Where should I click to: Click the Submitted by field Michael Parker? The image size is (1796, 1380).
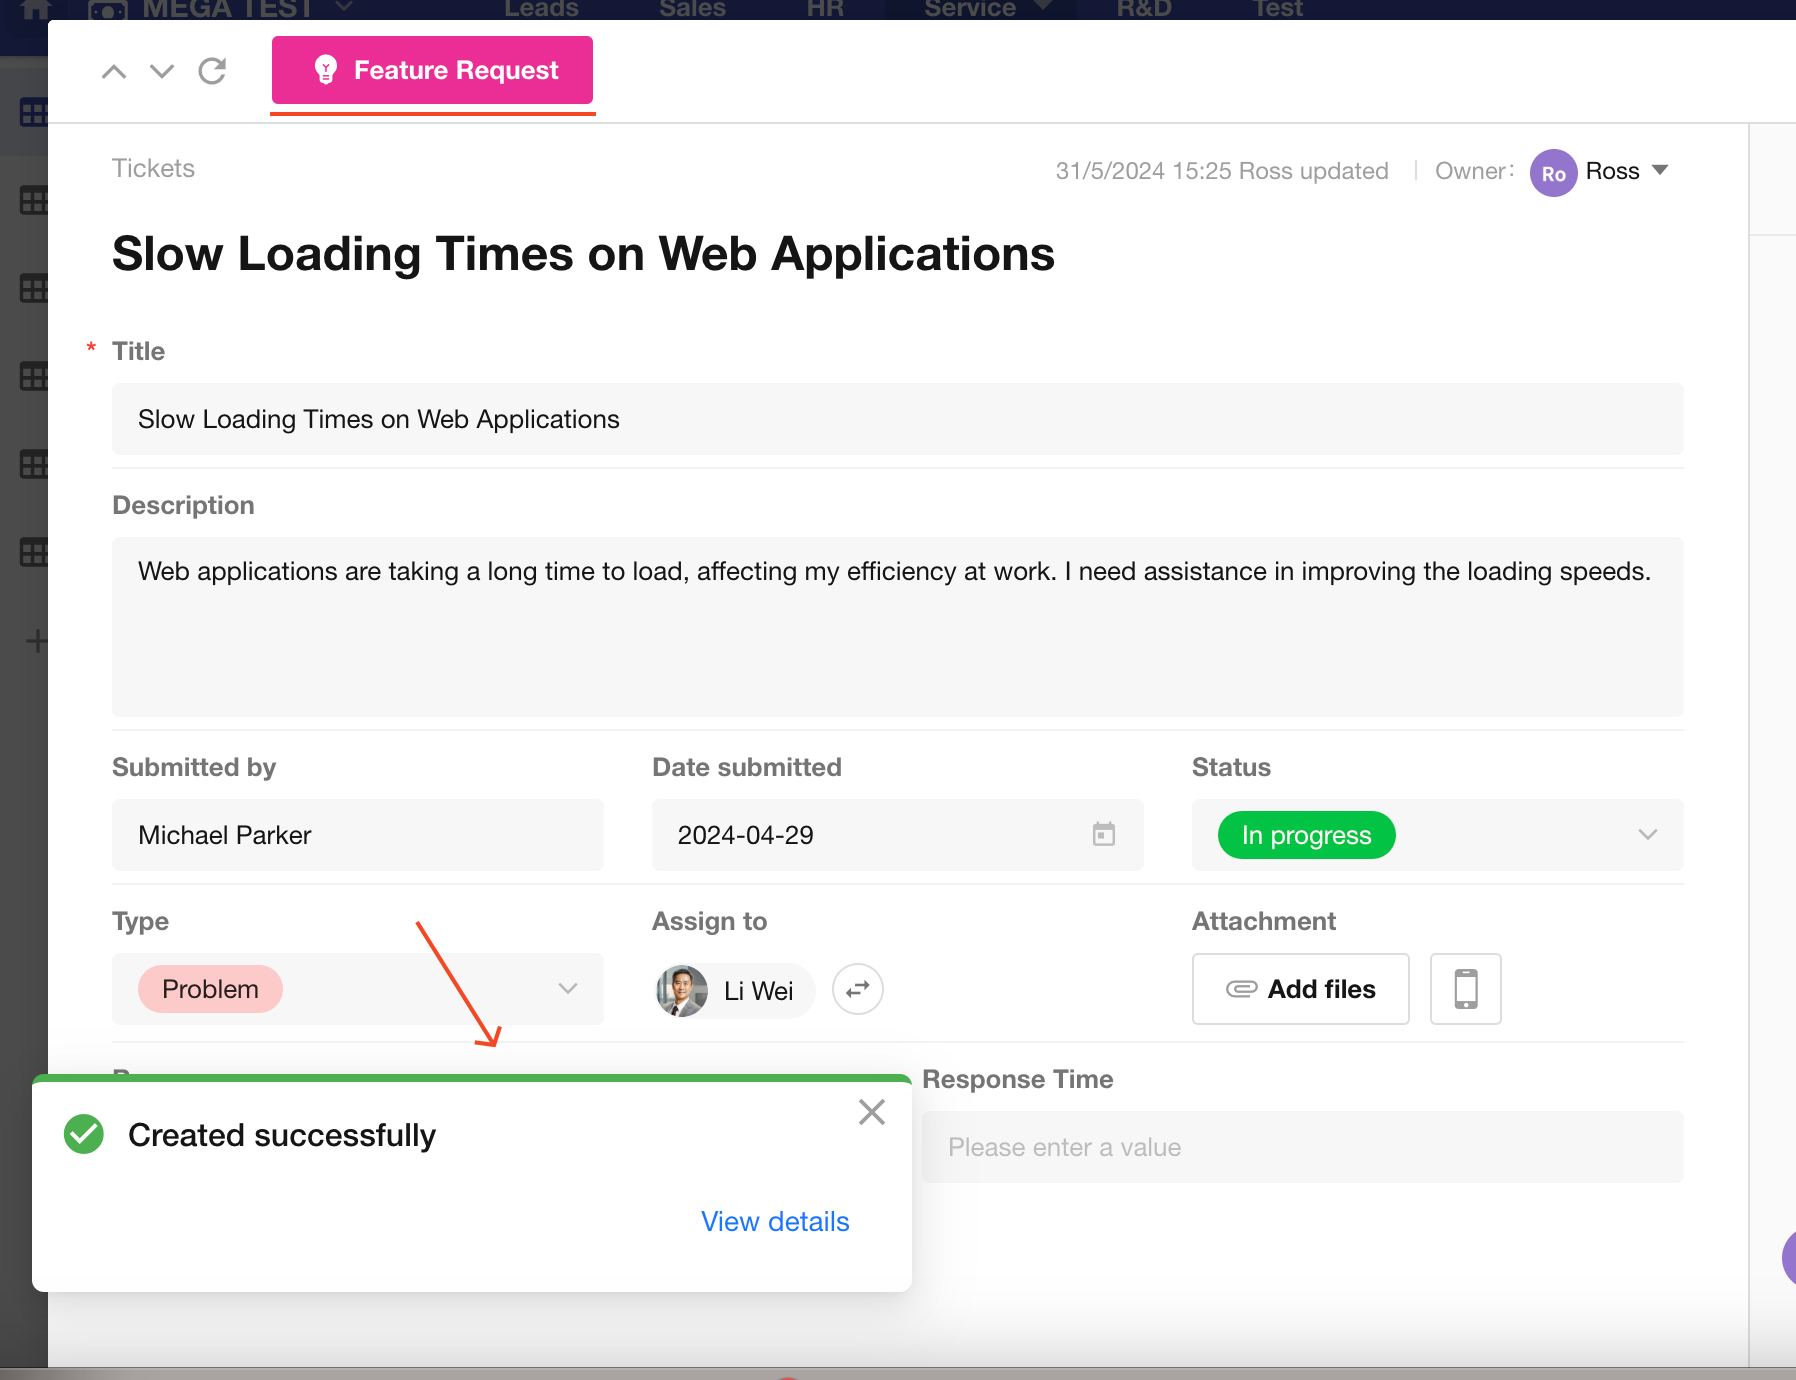(357, 835)
